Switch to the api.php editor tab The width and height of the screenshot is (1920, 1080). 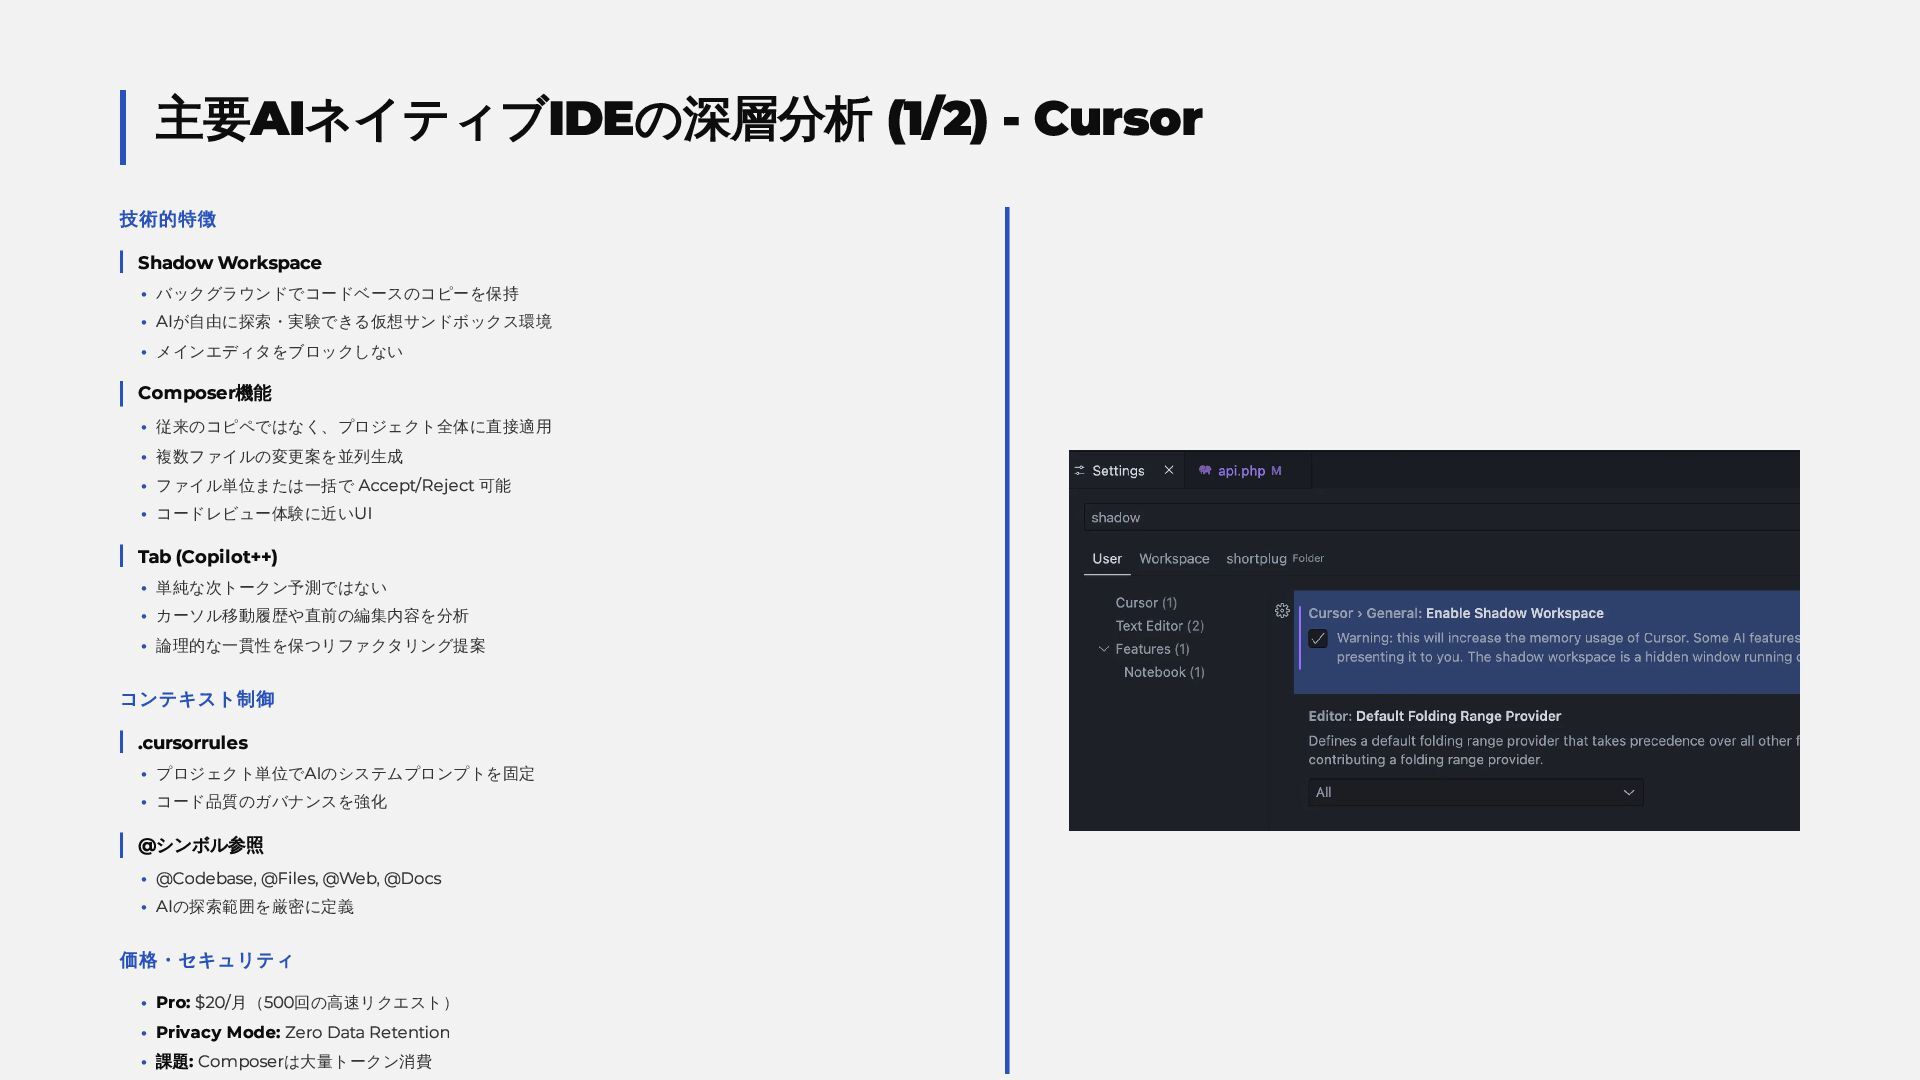point(1241,470)
